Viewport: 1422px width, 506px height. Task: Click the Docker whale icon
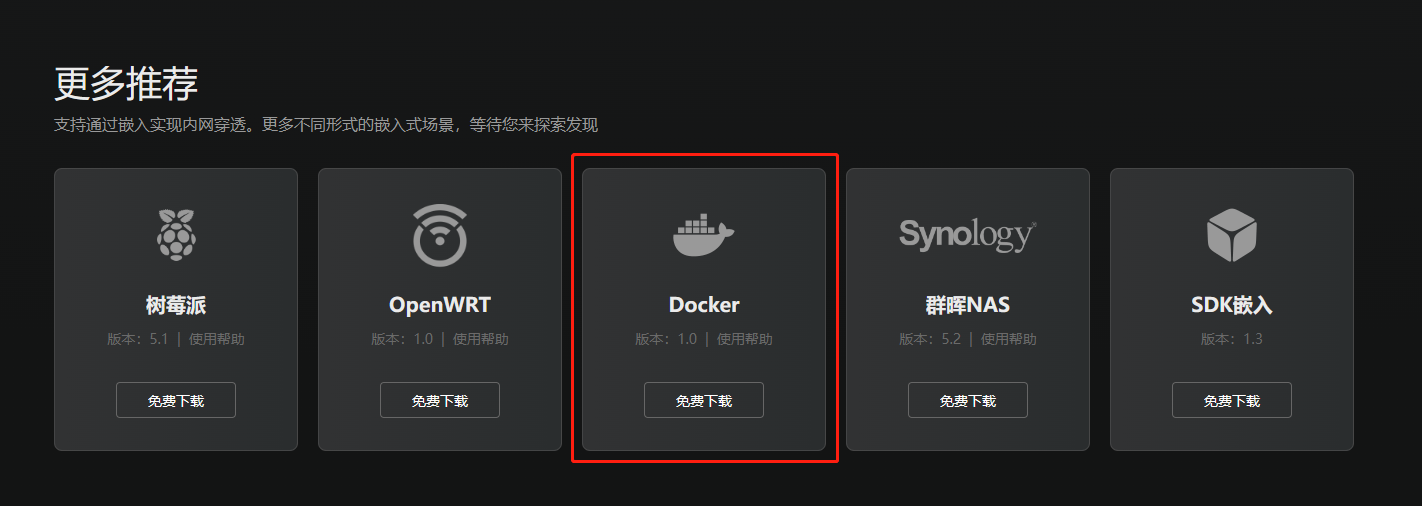(x=703, y=235)
